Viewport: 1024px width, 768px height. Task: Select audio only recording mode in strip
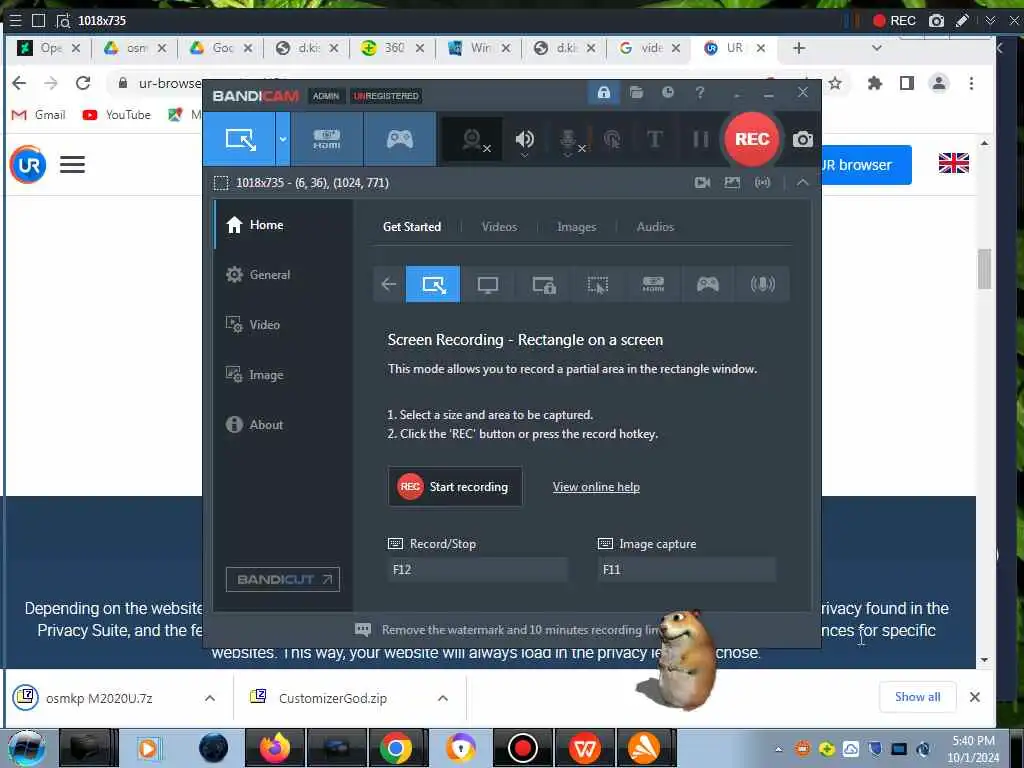(762, 284)
